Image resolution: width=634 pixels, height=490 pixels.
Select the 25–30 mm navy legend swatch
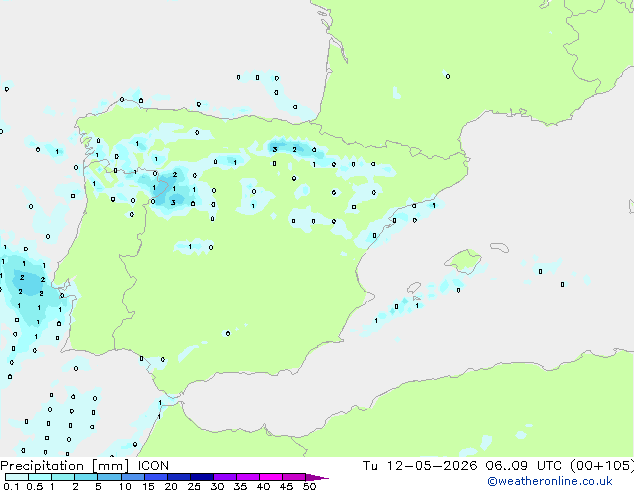202,477
